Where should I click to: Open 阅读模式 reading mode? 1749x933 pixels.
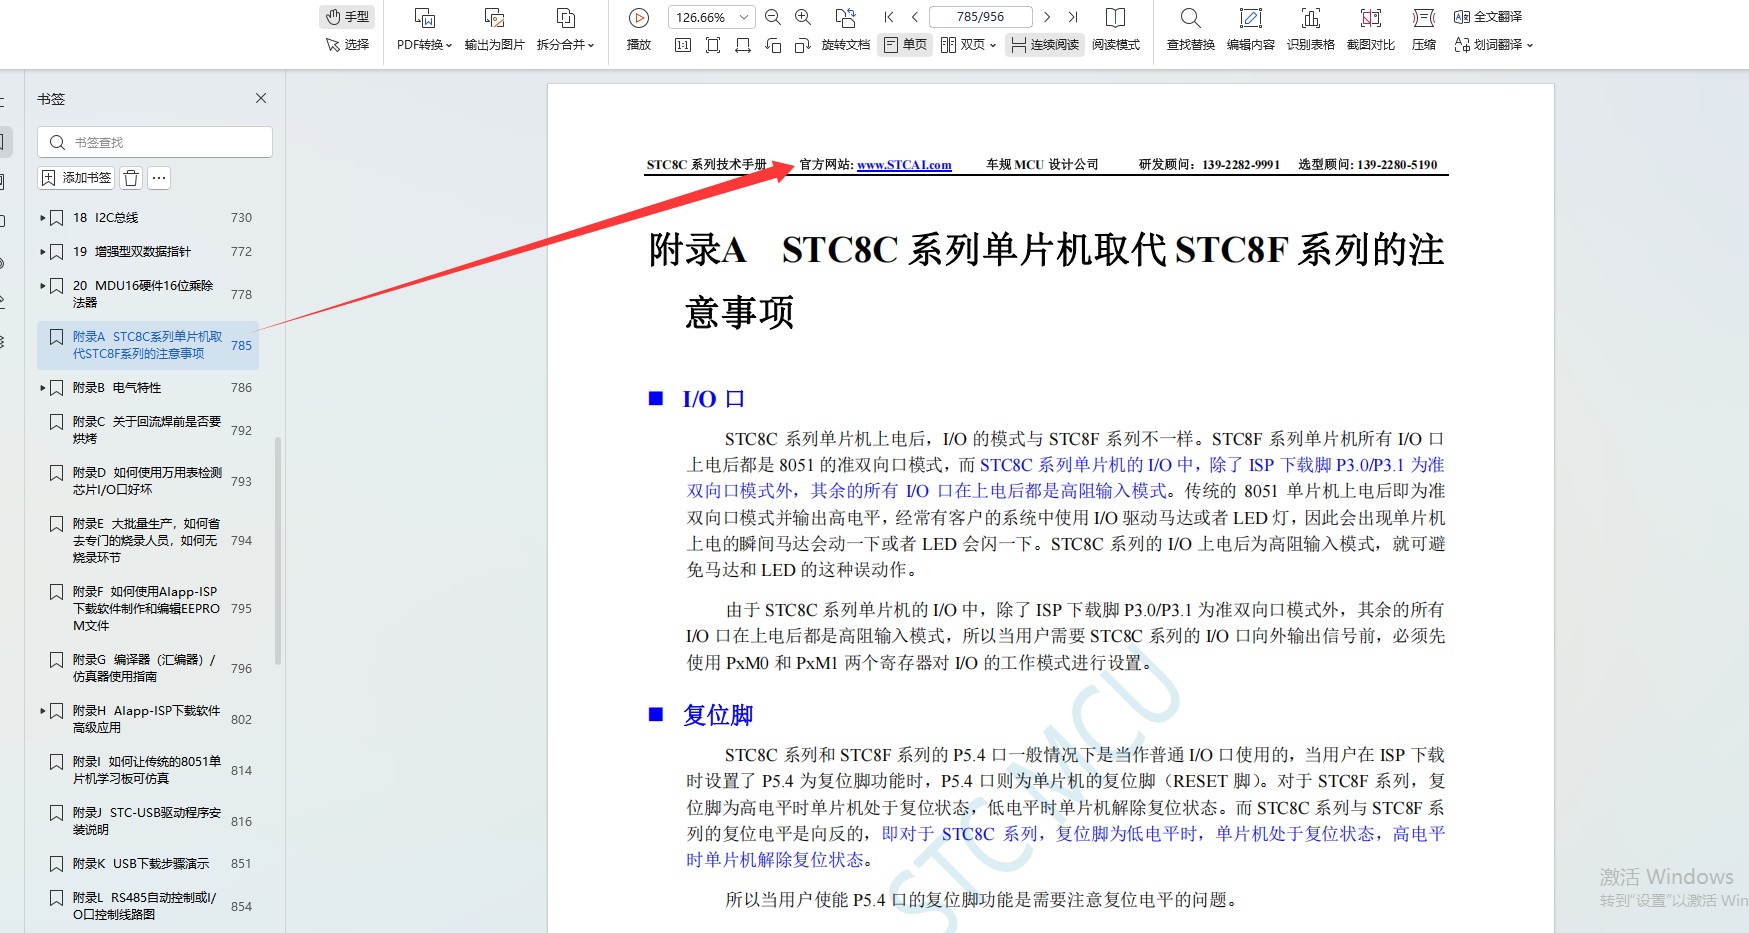point(1115,30)
